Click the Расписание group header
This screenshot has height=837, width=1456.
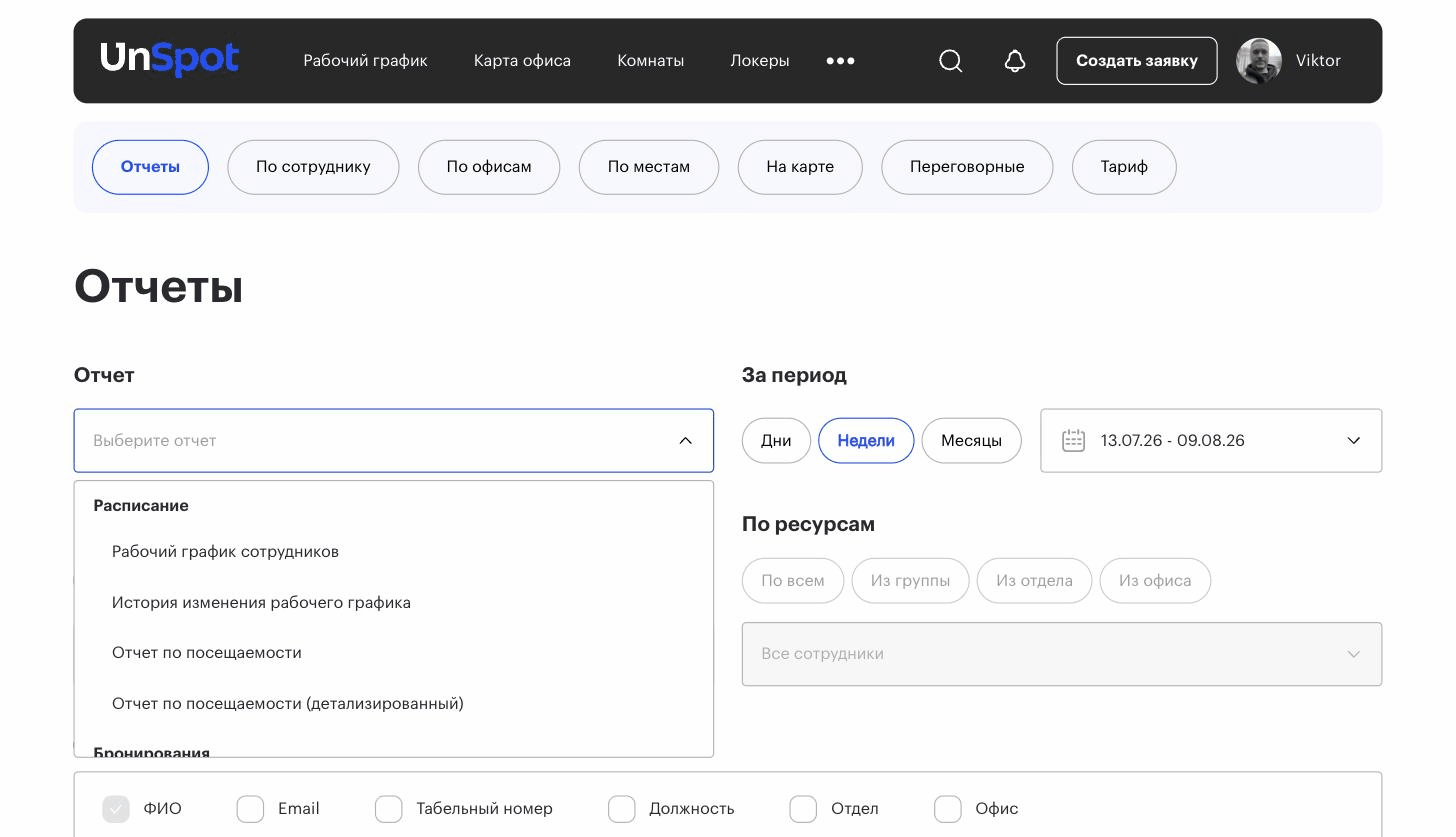[x=141, y=506]
